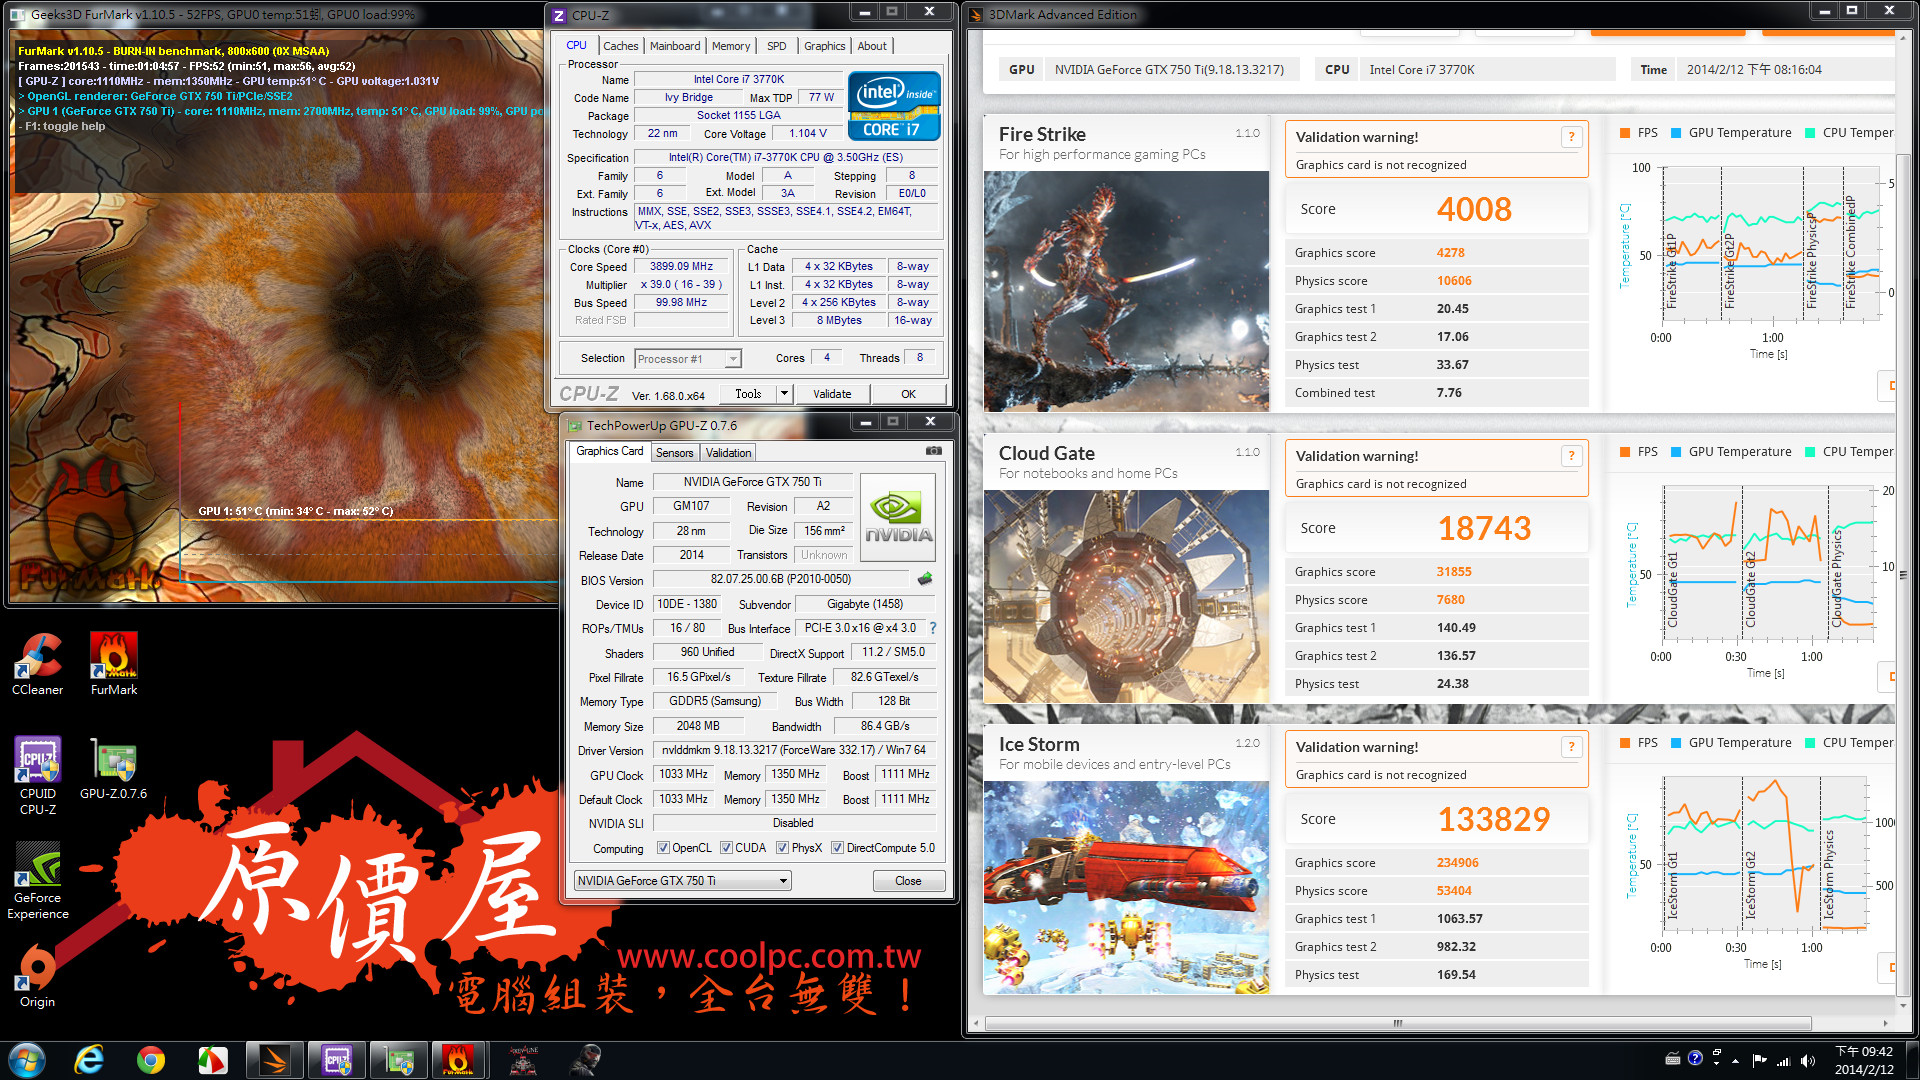
Task: Open the language bar options arrow
Action: pyautogui.click(x=1716, y=1066)
